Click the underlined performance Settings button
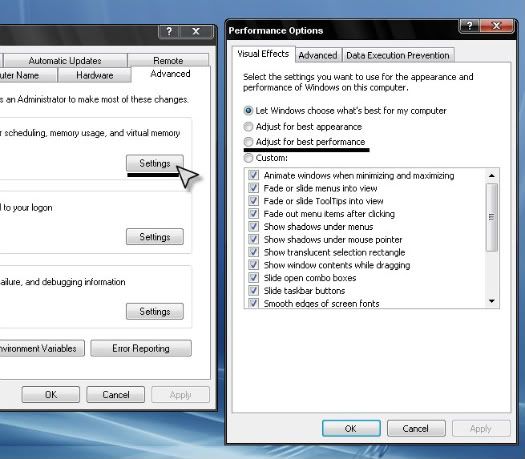Screen dimensions: 525x459 [x=155, y=163]
